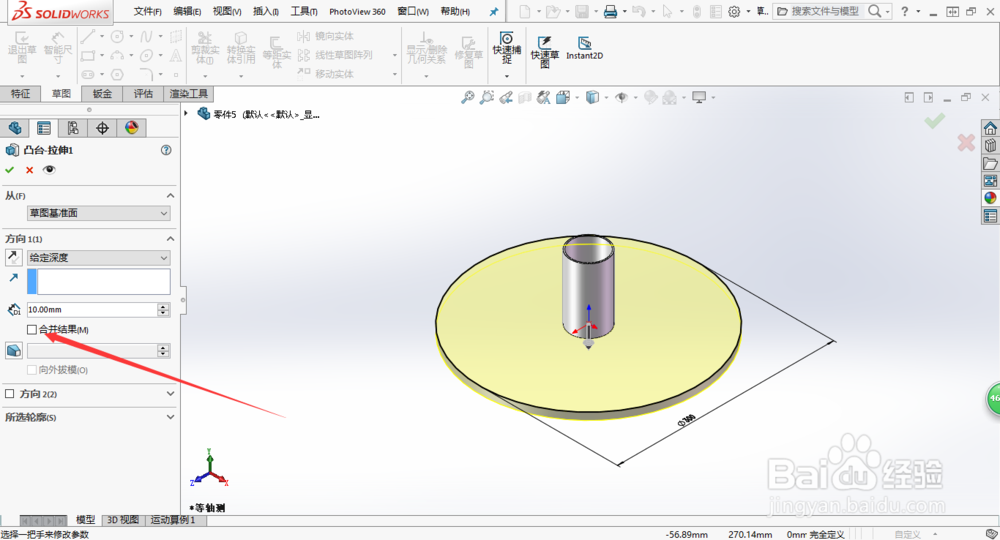Screen dimensions: 1000x540
Task: Click the draft on/off icon button
Action: click(13, 350)
